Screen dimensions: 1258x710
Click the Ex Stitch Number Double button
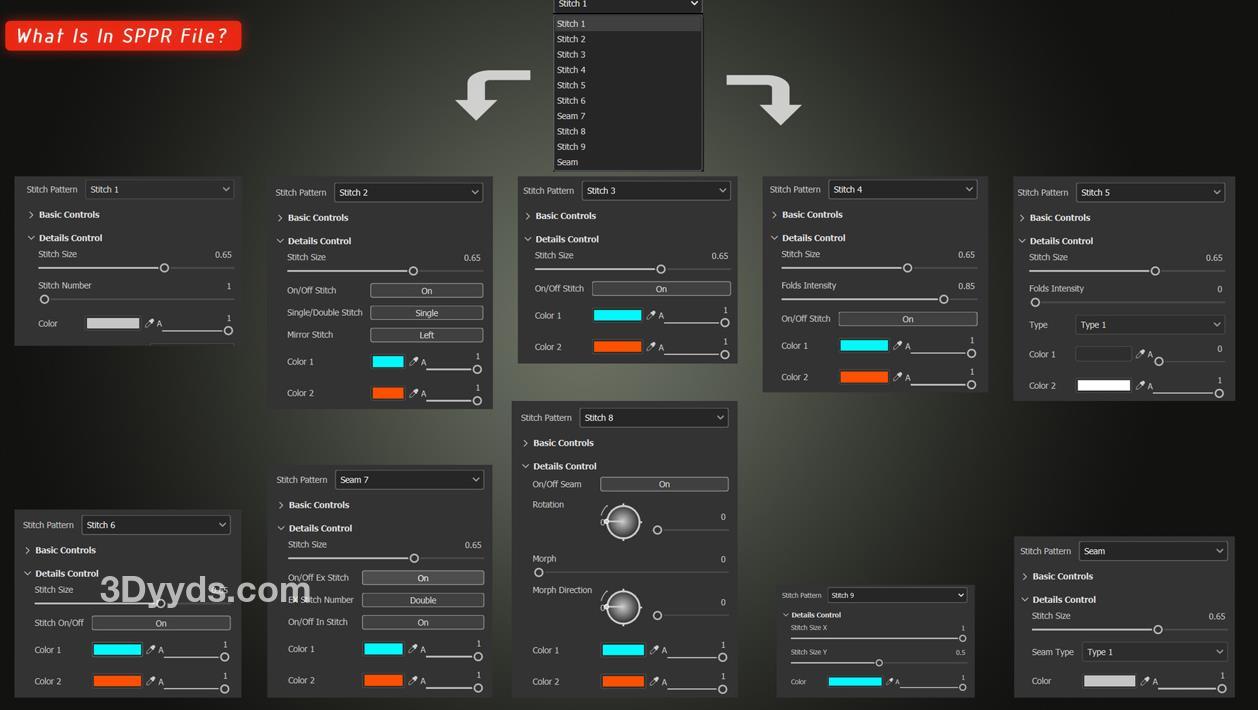(422, 600)
